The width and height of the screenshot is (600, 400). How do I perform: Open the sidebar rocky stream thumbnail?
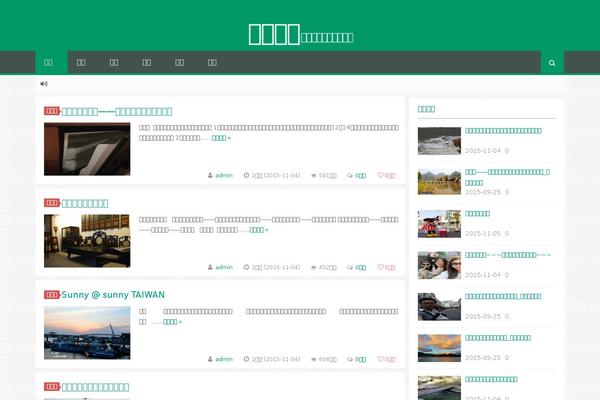pyautogui.click(x=439, y=141)
